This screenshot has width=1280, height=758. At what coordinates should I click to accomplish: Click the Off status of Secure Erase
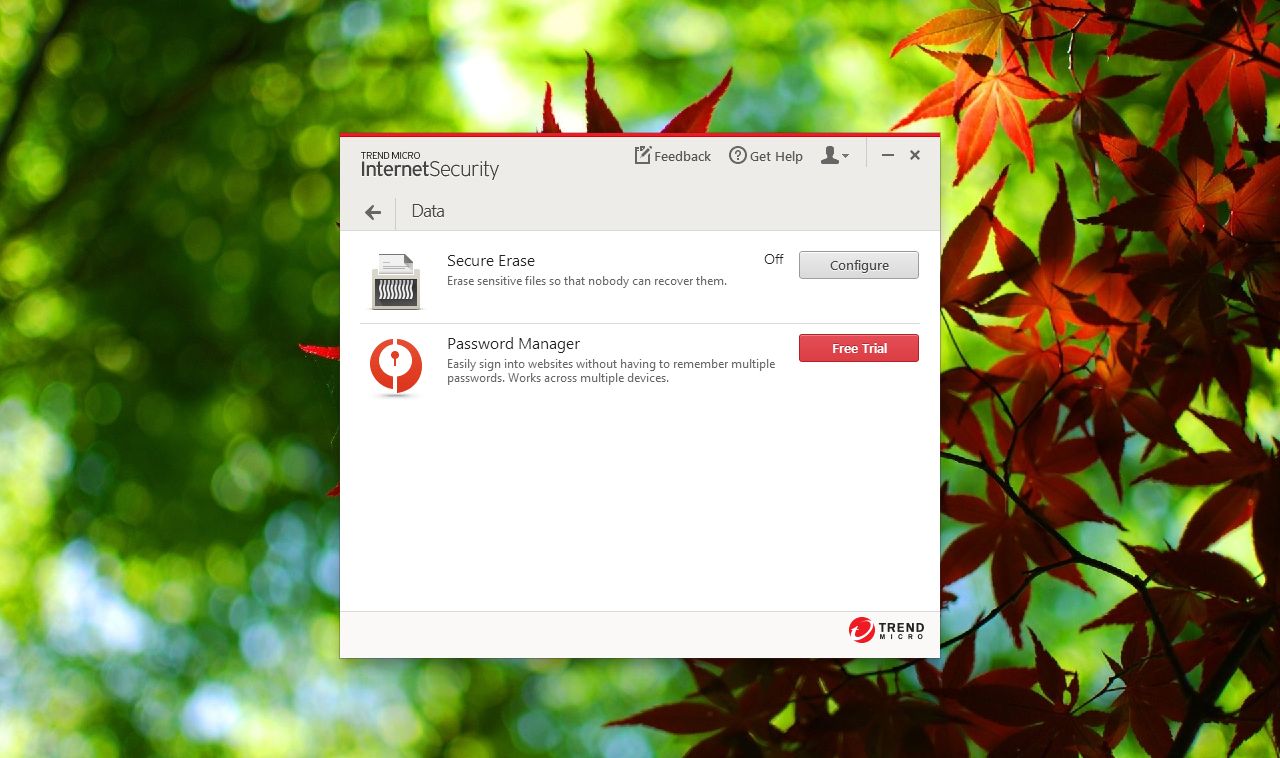[x=774, y=259]
